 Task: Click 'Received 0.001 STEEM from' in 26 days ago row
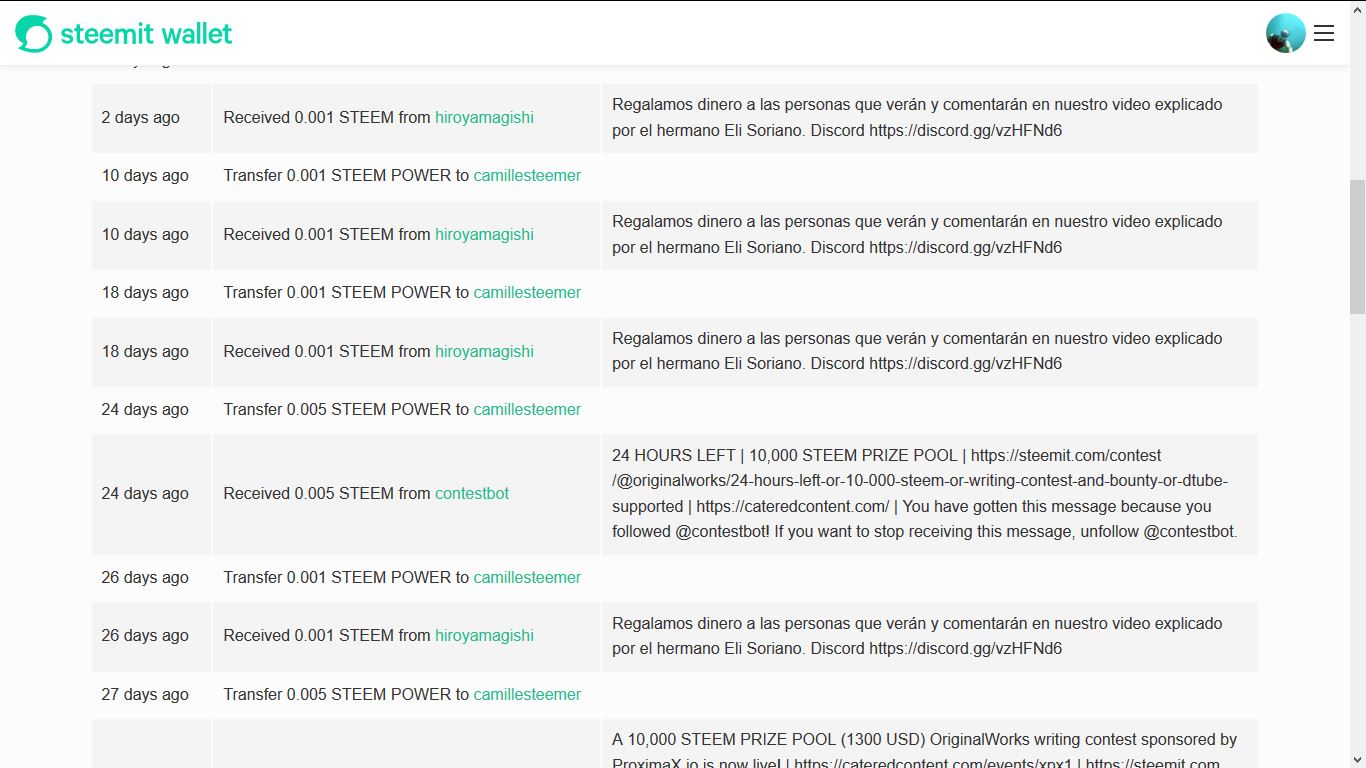(x=327, y=635)
